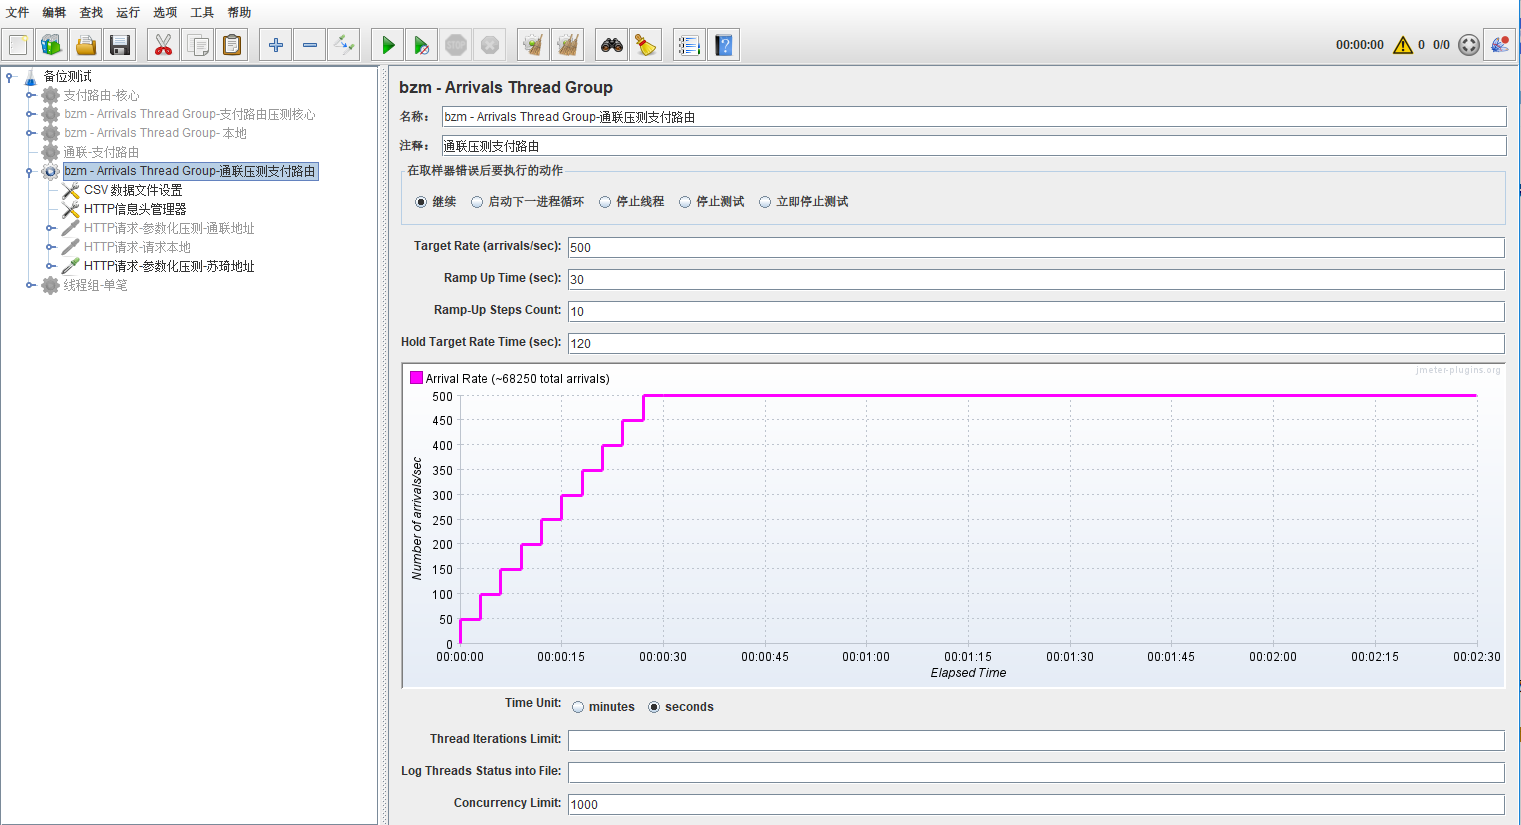Open the Templates toolbar icon
This screenshot has height=825, width=1521.
click(x=52, y=45)
